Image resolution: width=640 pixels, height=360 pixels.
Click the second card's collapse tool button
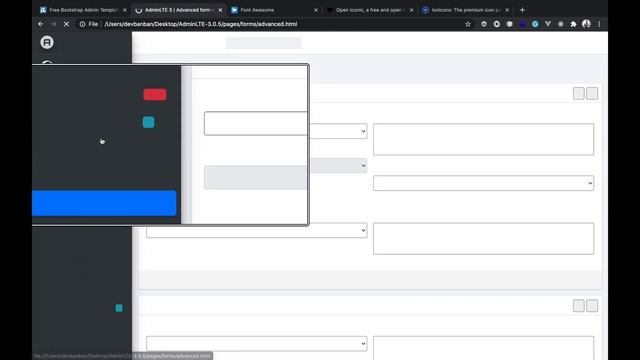[578, 306]
